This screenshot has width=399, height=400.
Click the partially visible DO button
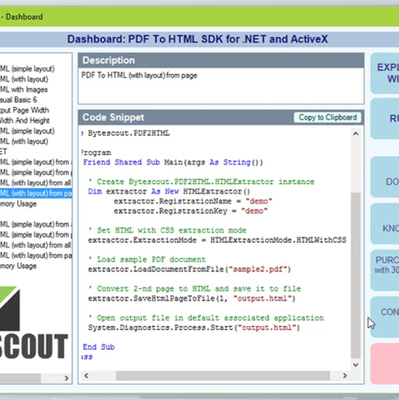[x=385, y=177]
